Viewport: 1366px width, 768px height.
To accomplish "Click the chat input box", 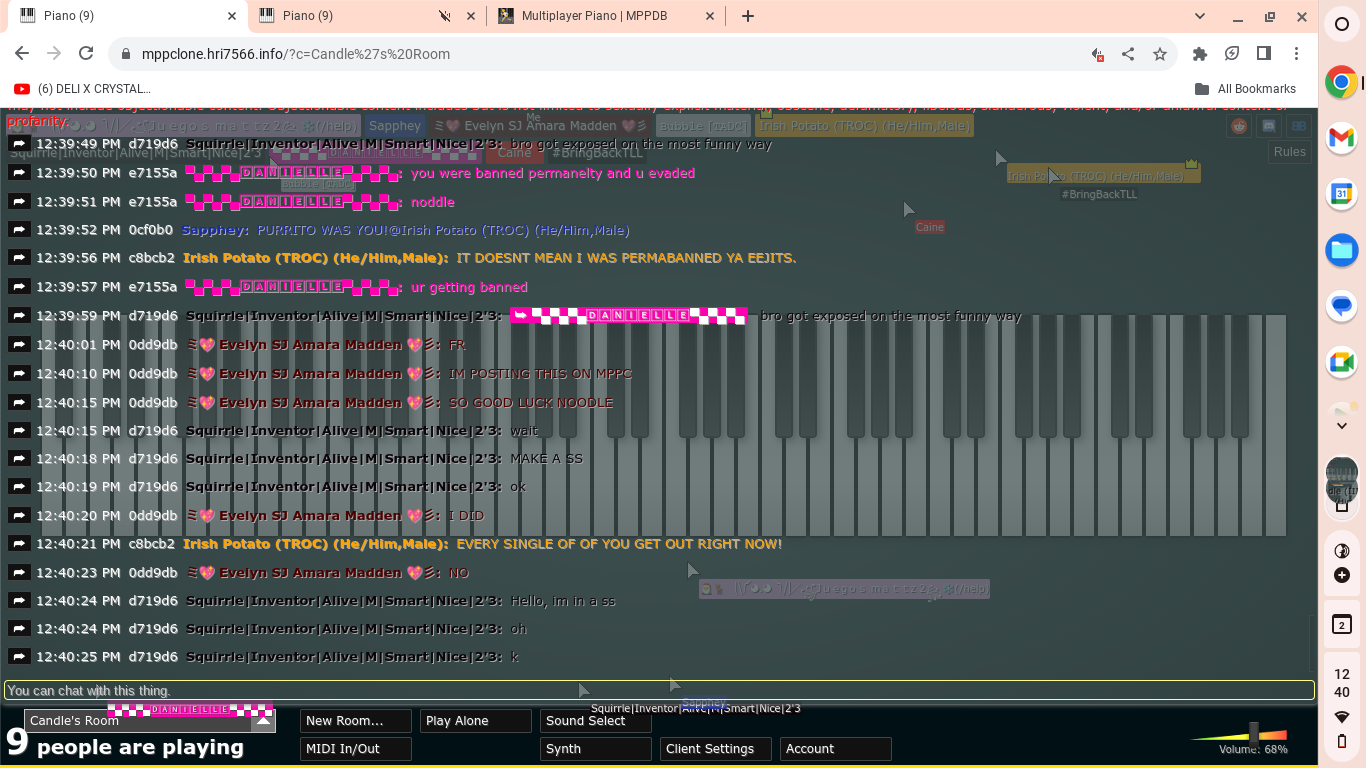I will (x=659, y=690).
